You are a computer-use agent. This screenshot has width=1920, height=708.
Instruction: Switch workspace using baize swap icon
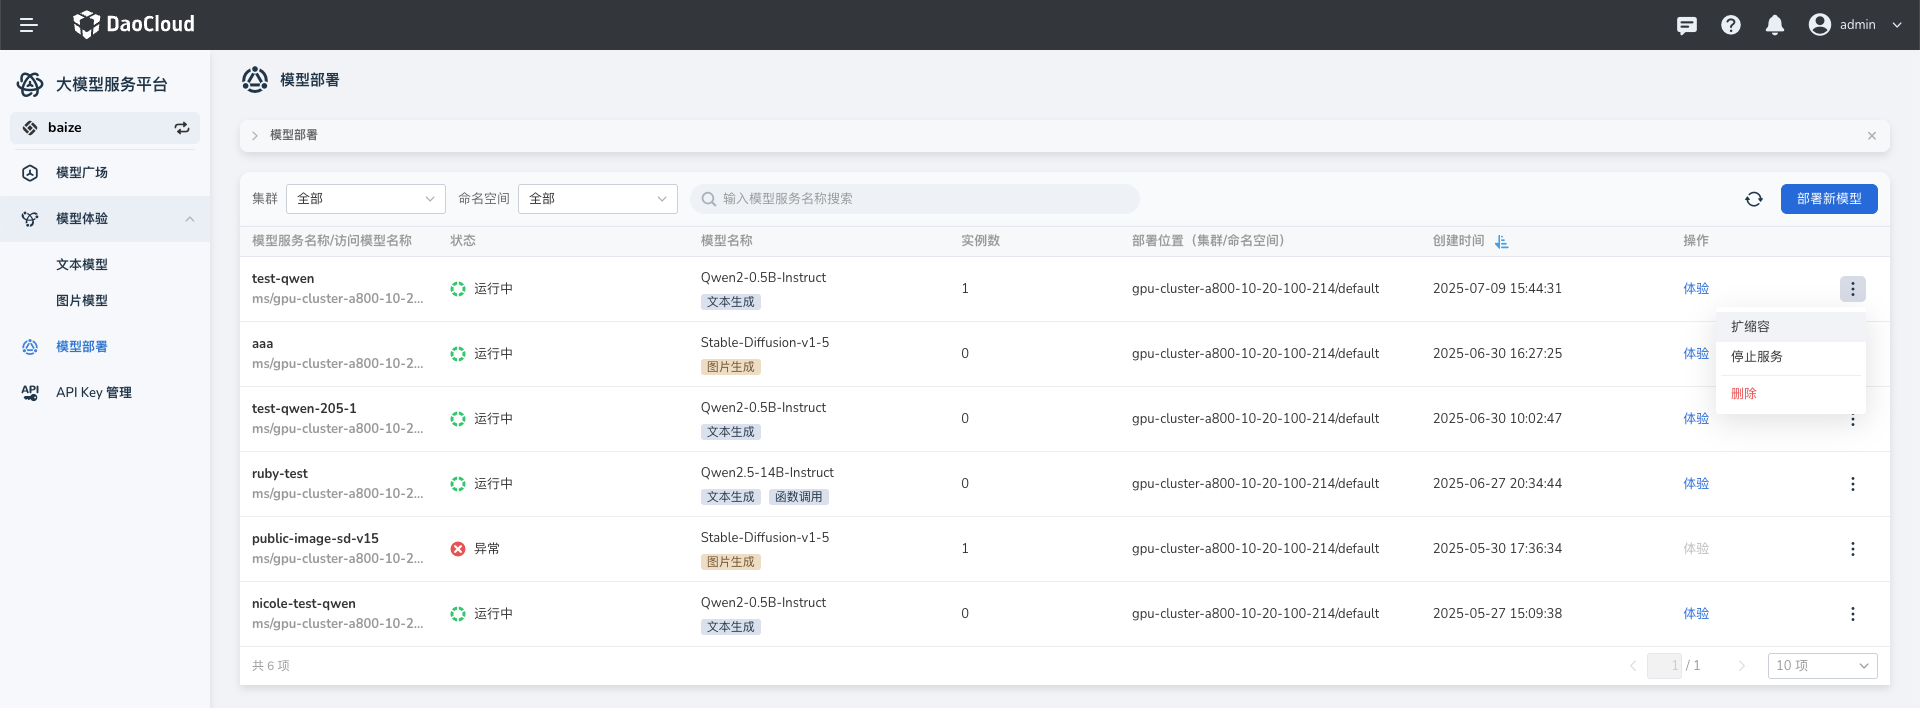182,128
